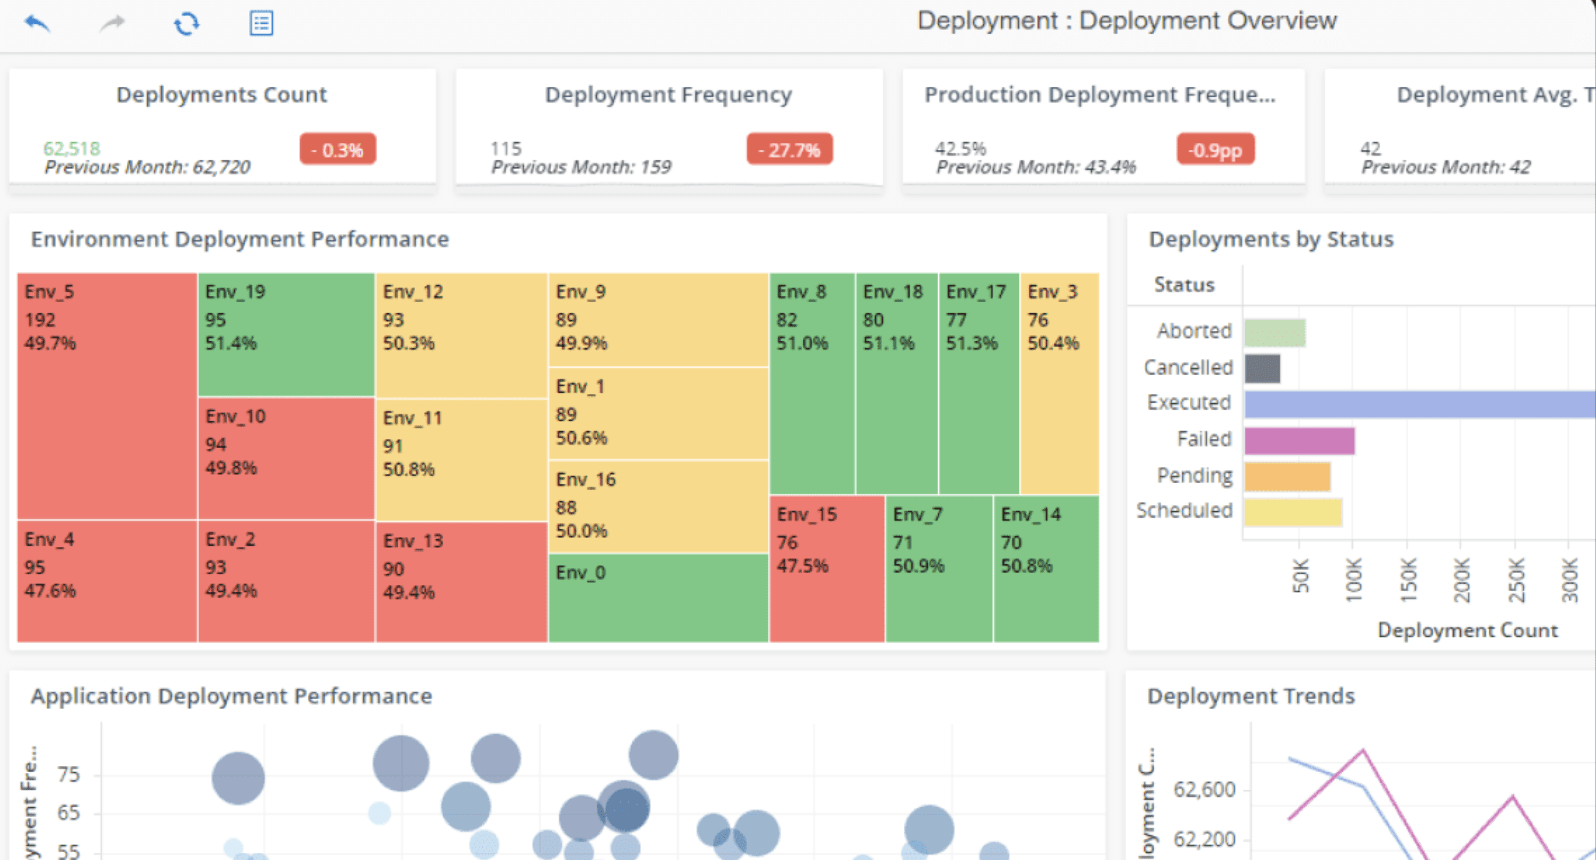Click the redo forward arrow icon
This screenshot has height=860, width=1596.
pyautogui.click(x=112, y=23)
